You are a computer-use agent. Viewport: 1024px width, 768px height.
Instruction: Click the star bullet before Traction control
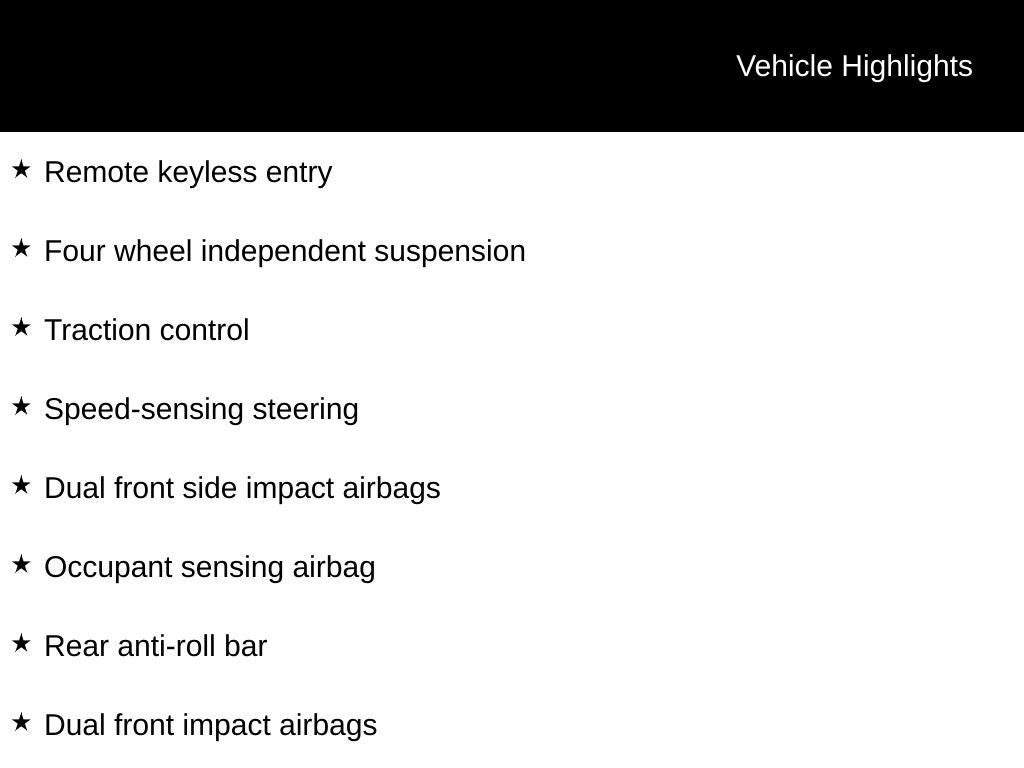[x=21, y=328]
